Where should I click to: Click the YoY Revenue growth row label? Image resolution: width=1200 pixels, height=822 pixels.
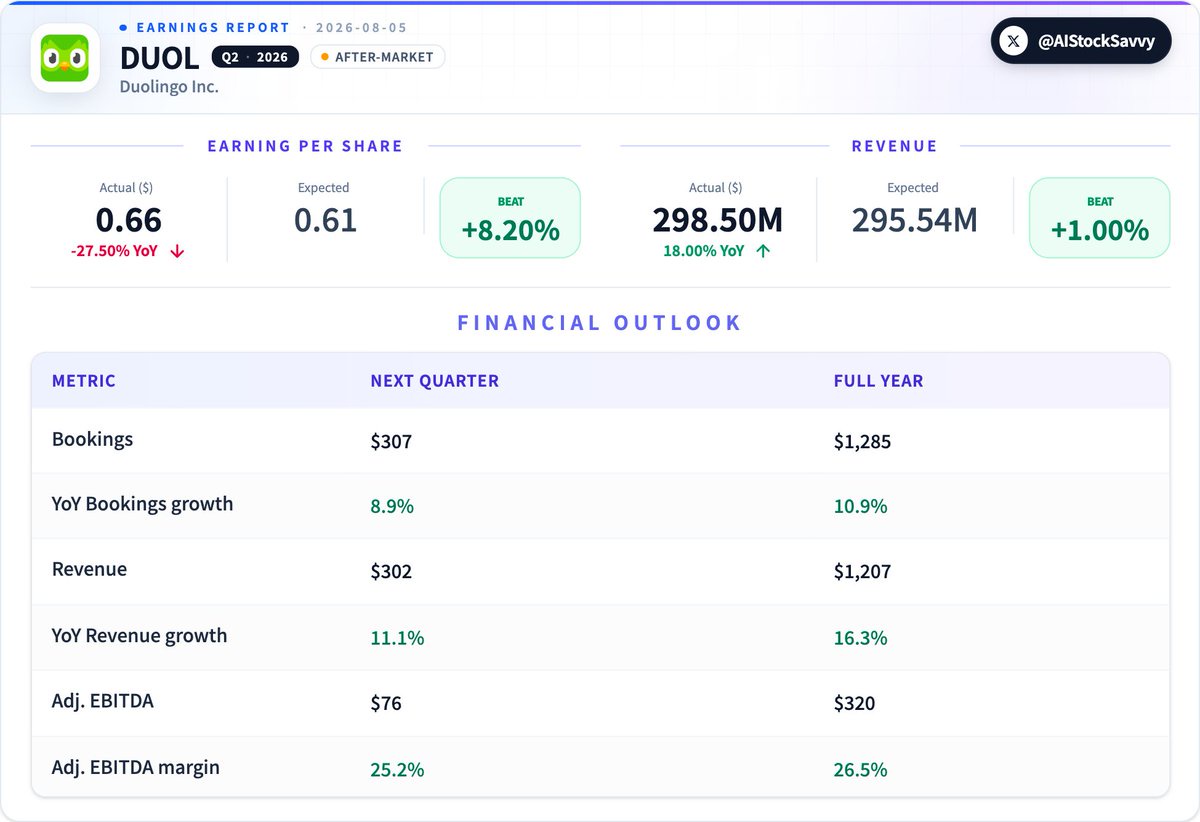tap(139, 635)
